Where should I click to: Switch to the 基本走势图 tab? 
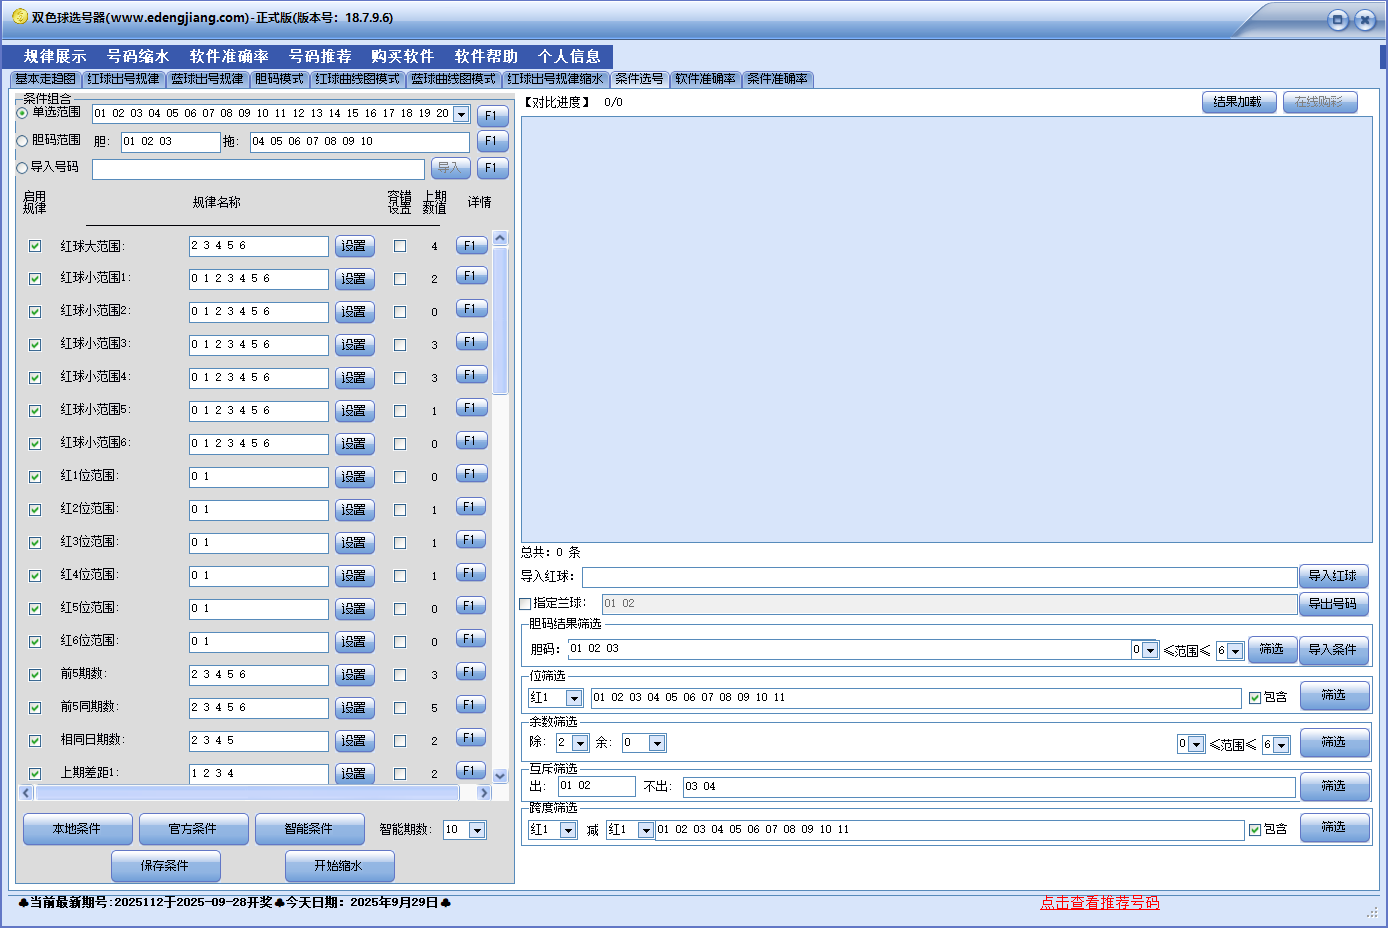point(45,79)
